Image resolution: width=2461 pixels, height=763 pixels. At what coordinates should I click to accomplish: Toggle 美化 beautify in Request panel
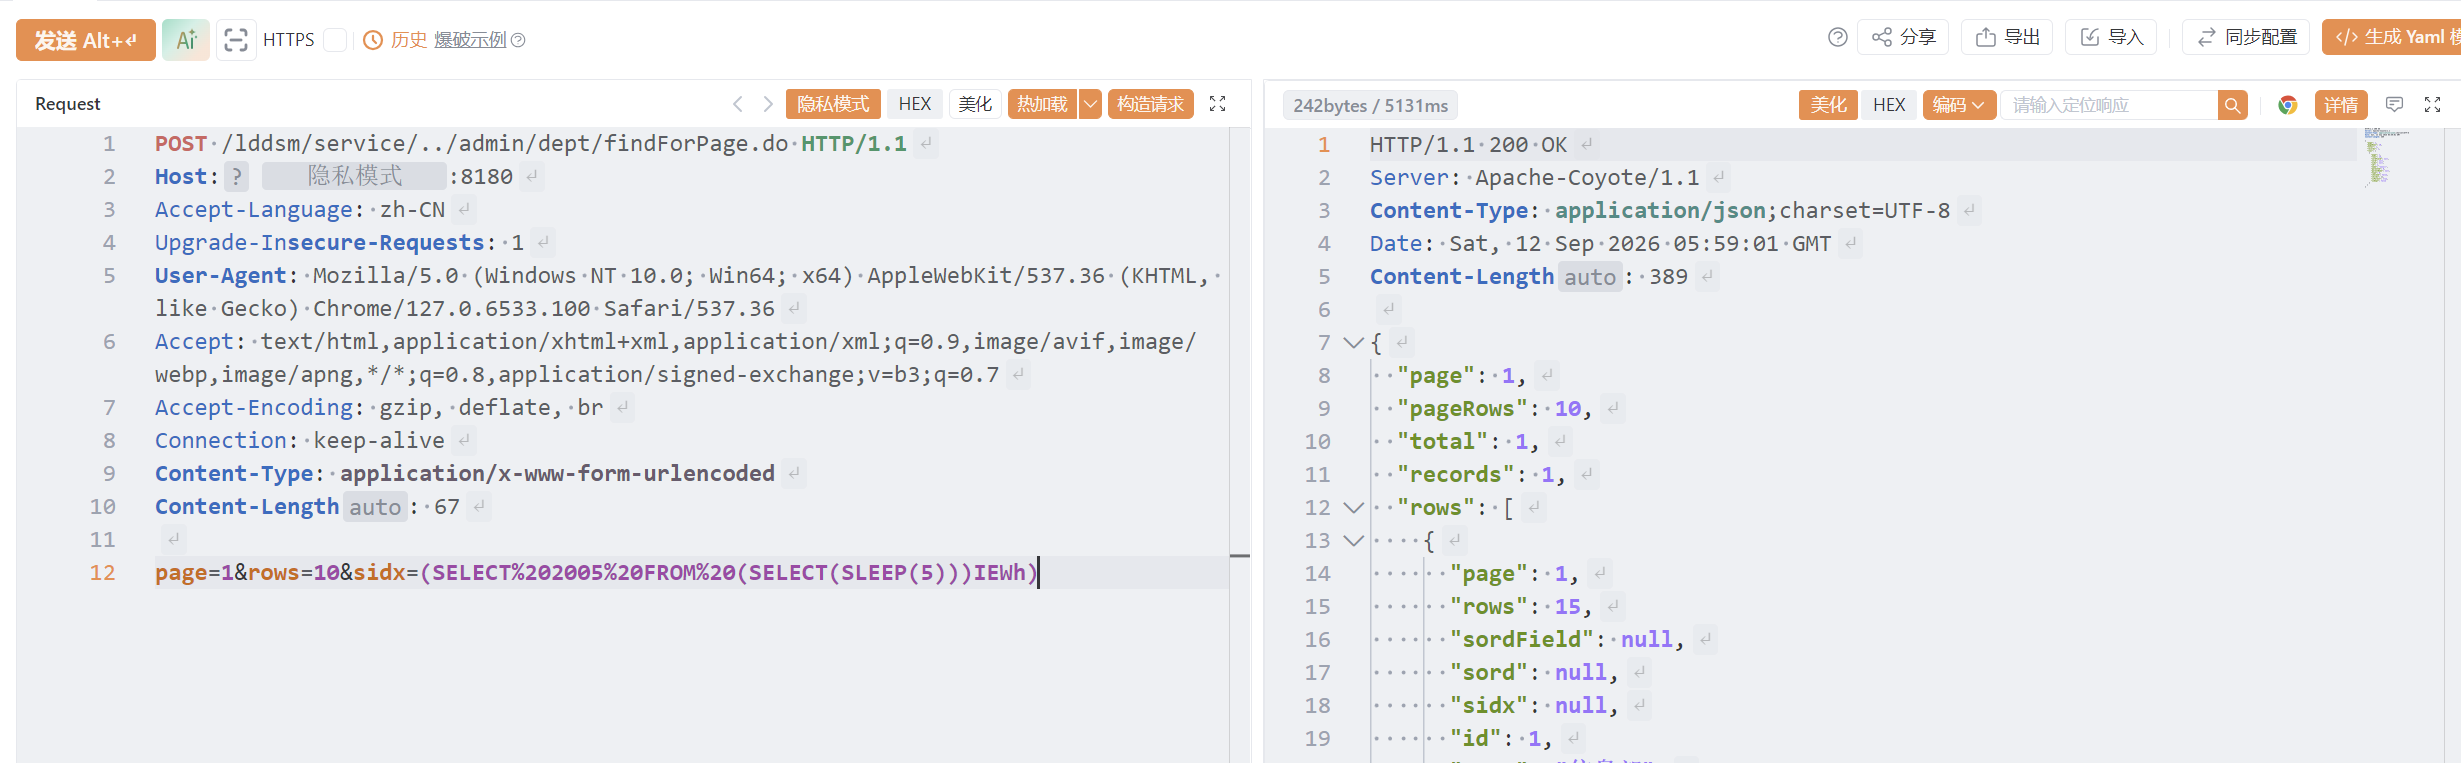[x=975, y=104]
